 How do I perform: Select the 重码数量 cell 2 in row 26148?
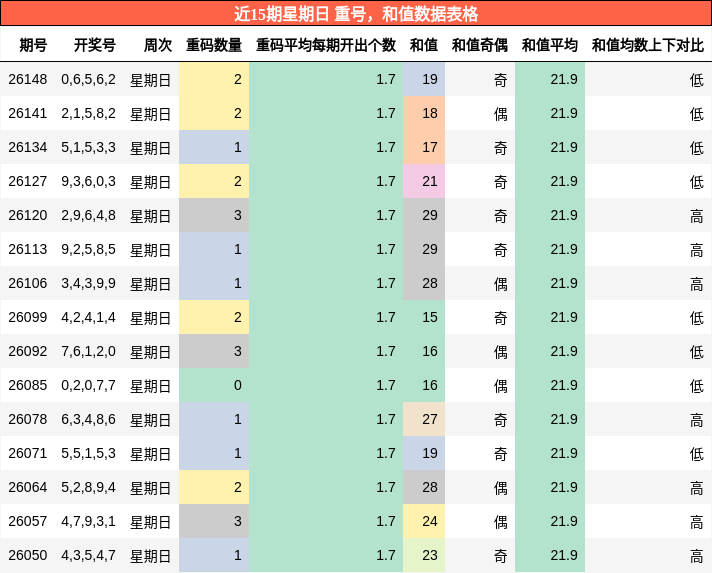tap(214, 79)
